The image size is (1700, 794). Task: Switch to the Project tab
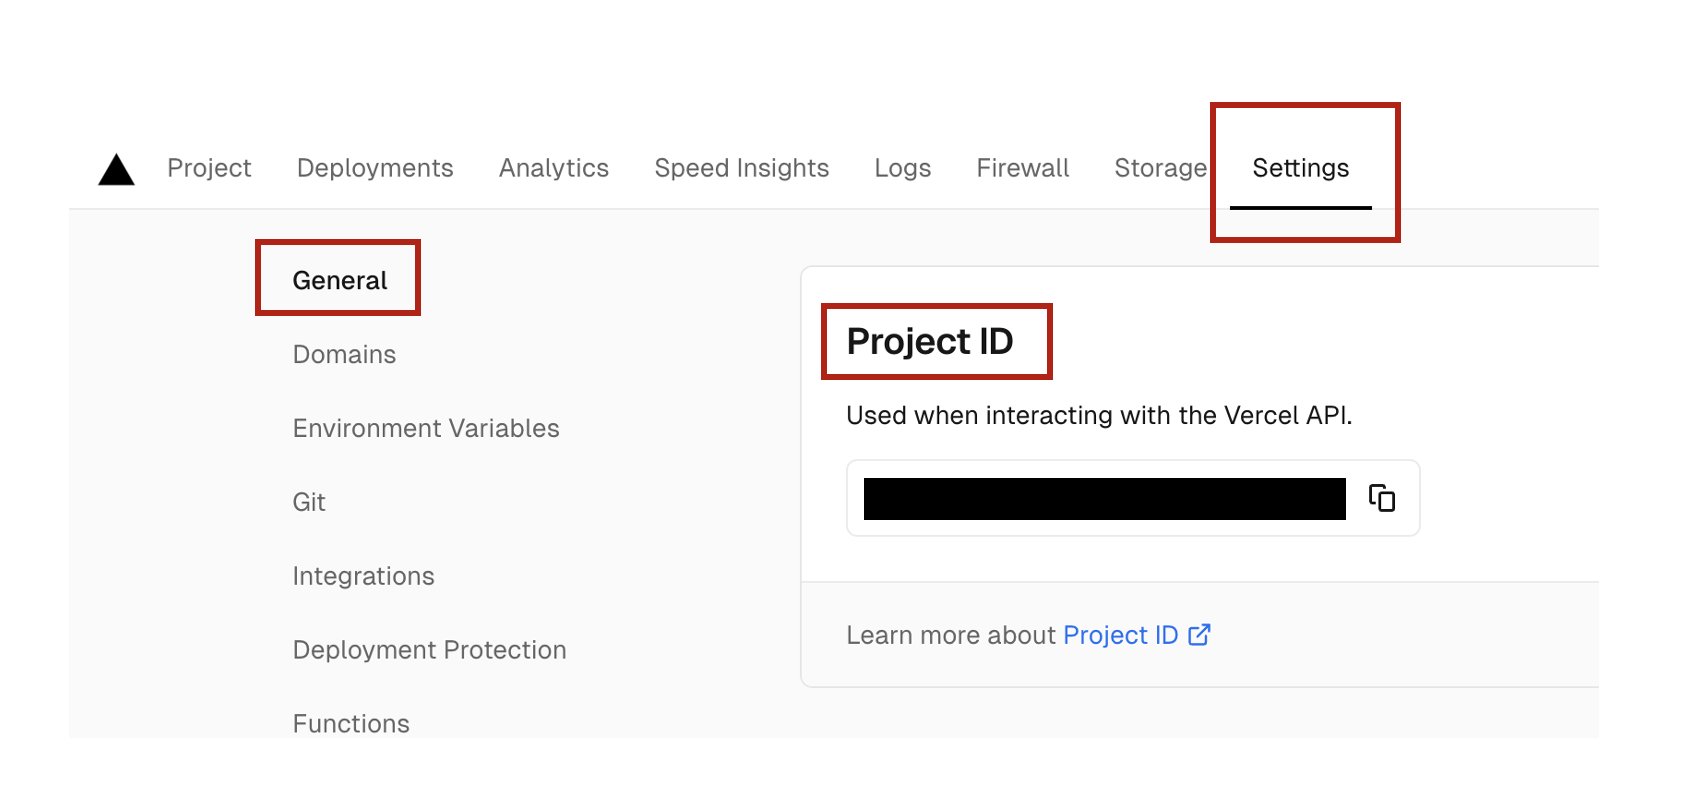[209, 168]
